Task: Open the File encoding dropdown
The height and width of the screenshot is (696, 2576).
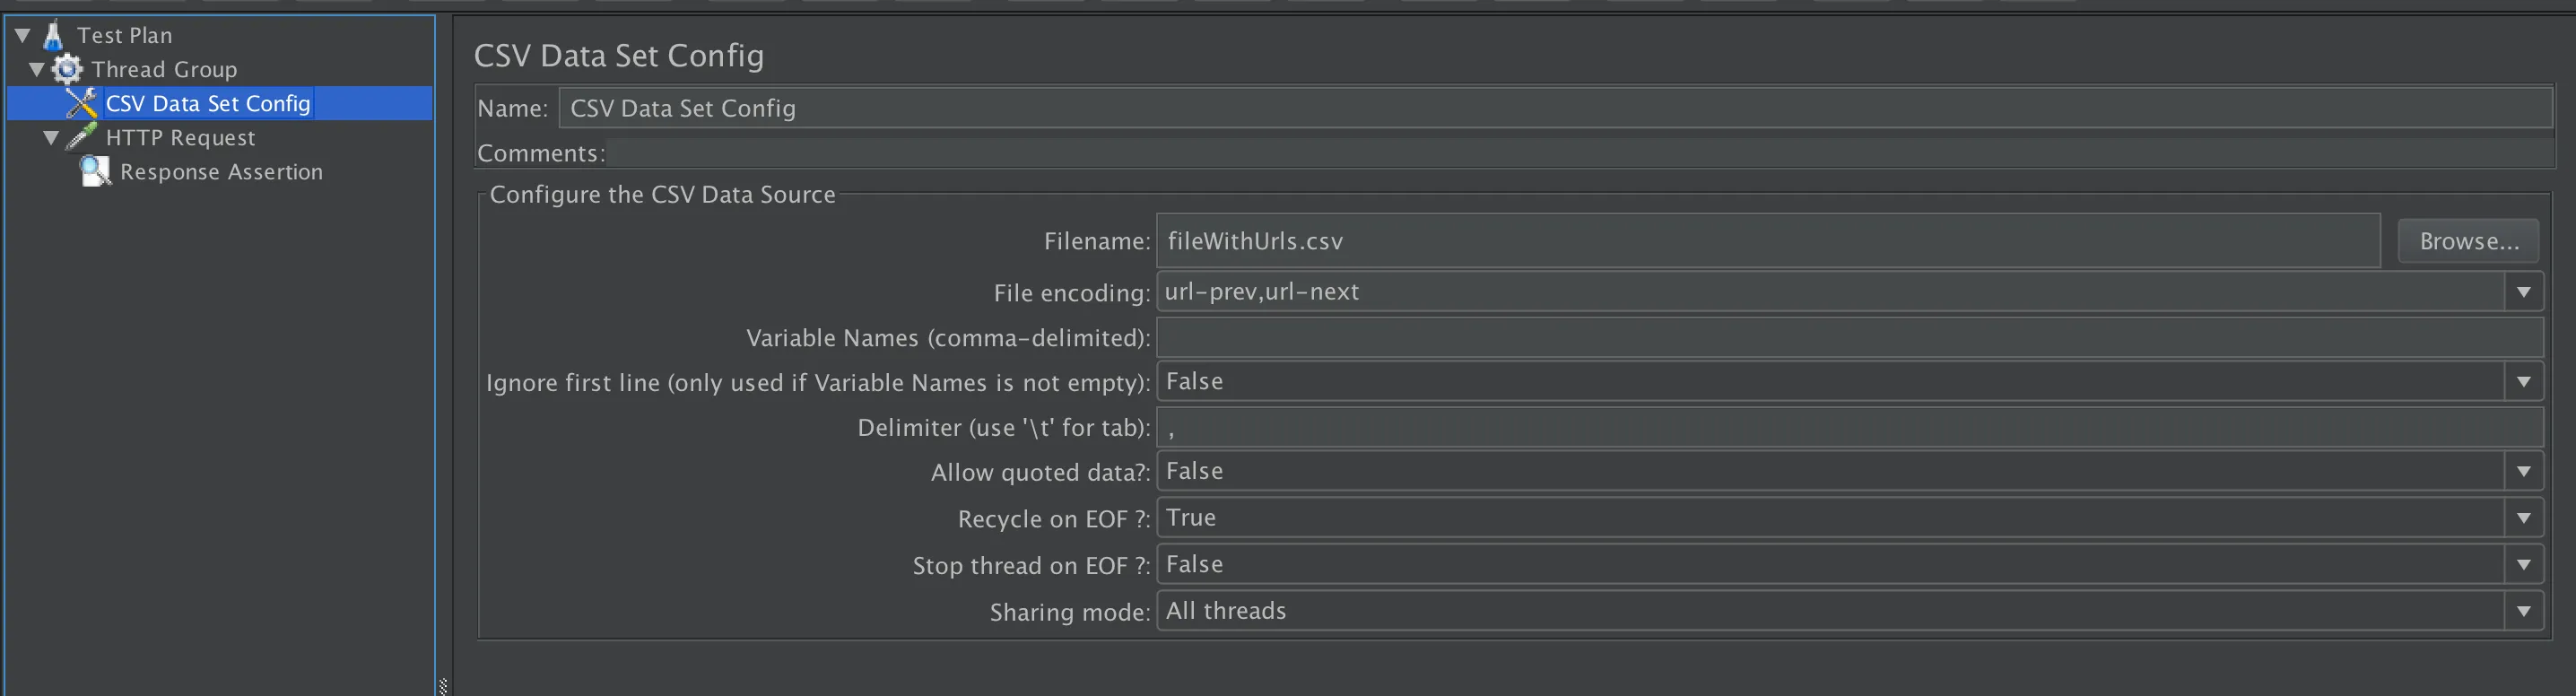Action: 2523,292
